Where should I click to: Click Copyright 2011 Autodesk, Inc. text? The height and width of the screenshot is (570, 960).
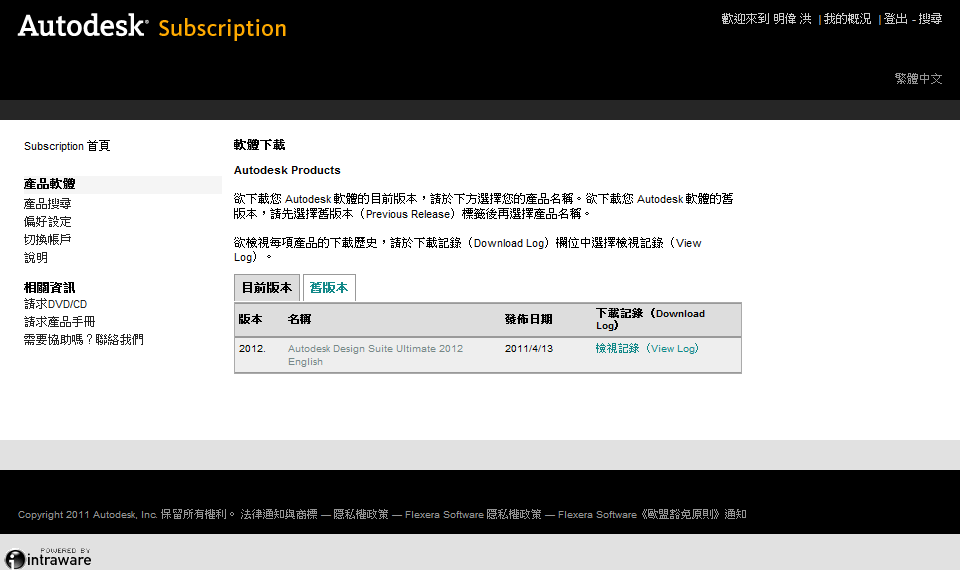88,514
